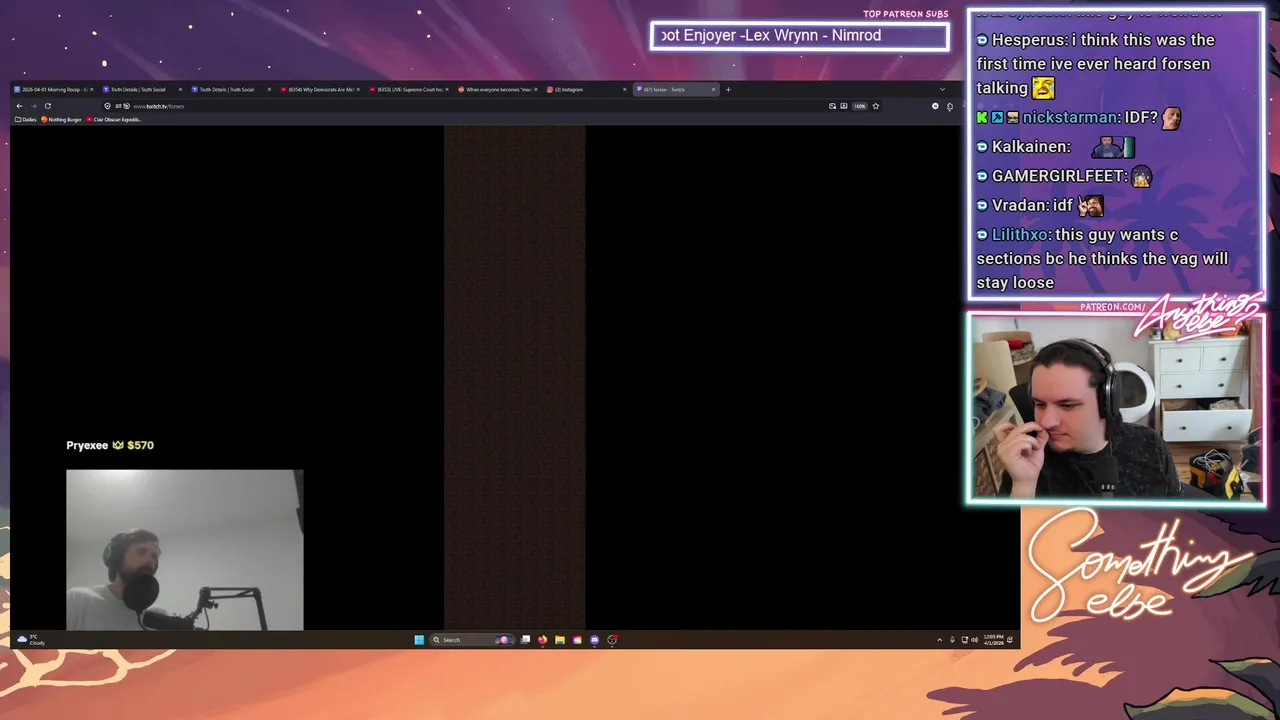Click the zoom level indicator in address bar
This screenshot has height=720, width=1280.
(860, 106)
